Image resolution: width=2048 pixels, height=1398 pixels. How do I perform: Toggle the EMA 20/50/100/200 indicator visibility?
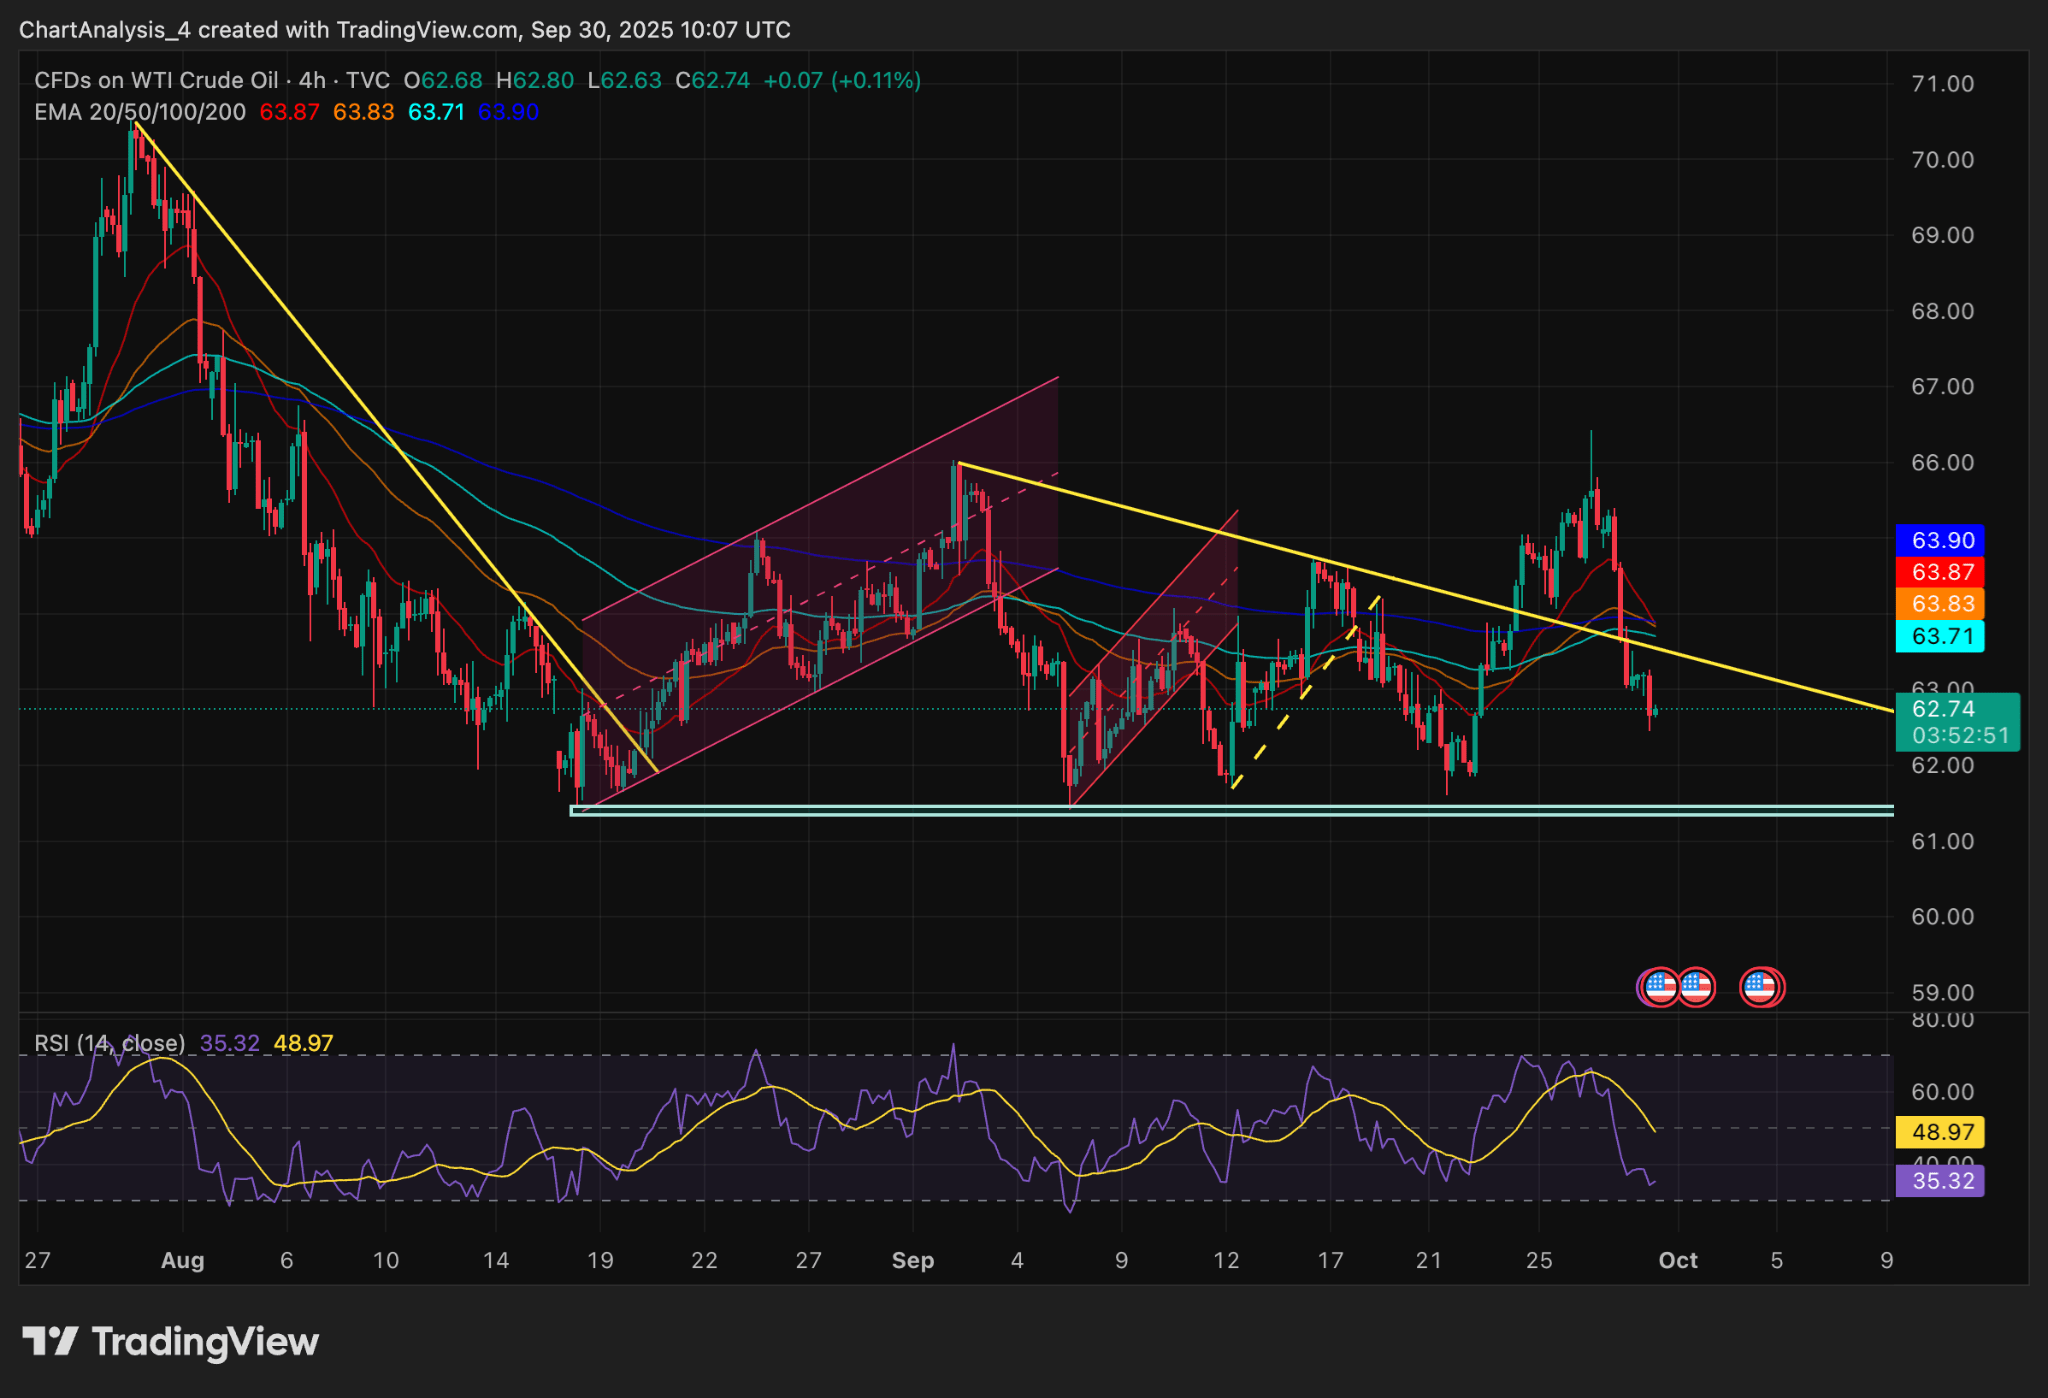click(x=140, y=113)
